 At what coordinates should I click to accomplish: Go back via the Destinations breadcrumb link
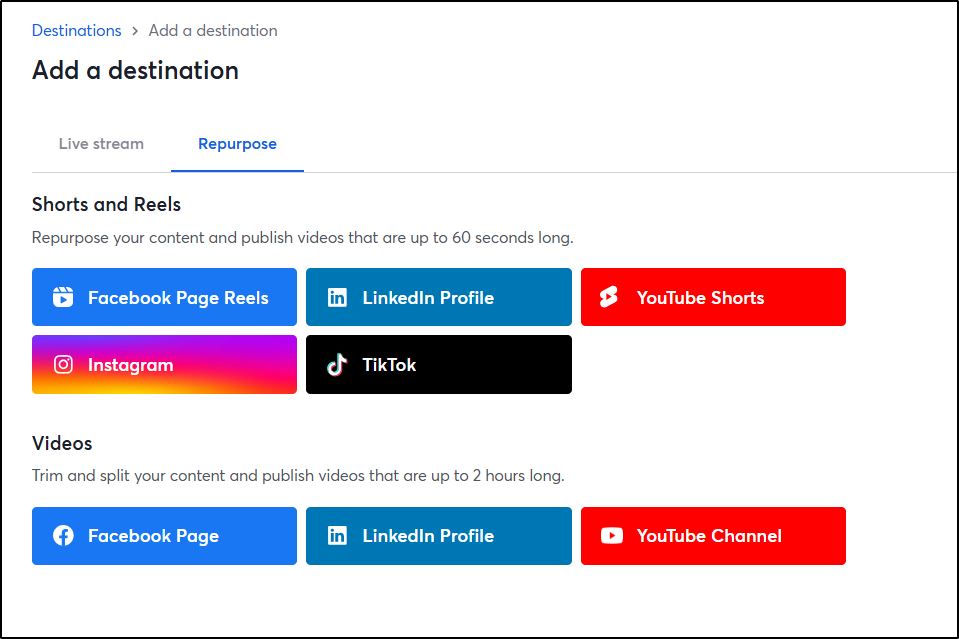pyautogui.click(x=76, y=30)
